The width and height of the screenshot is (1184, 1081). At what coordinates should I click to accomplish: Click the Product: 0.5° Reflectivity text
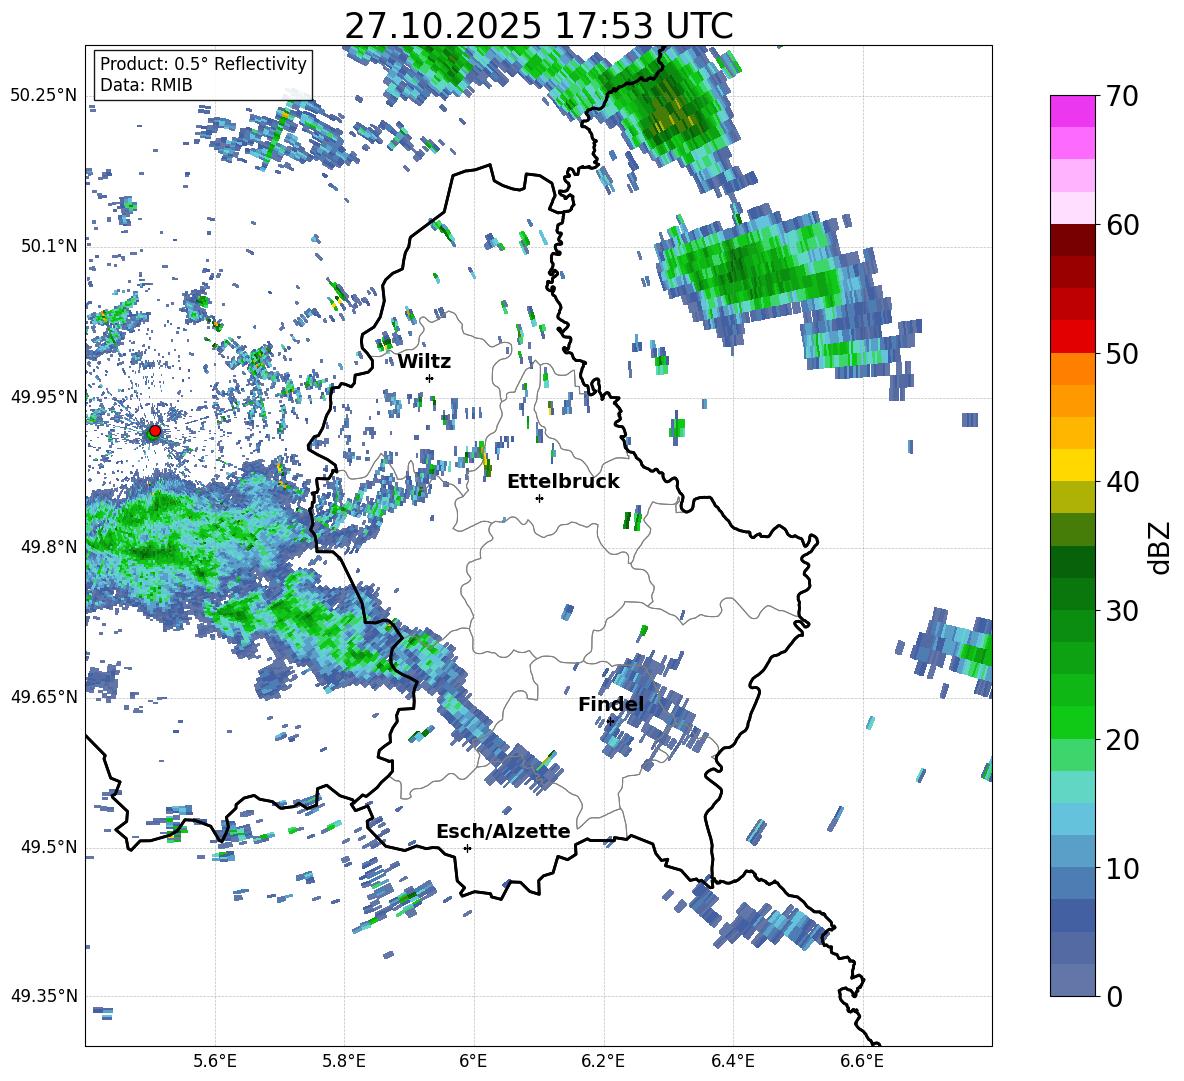click(x=203, y=64)
